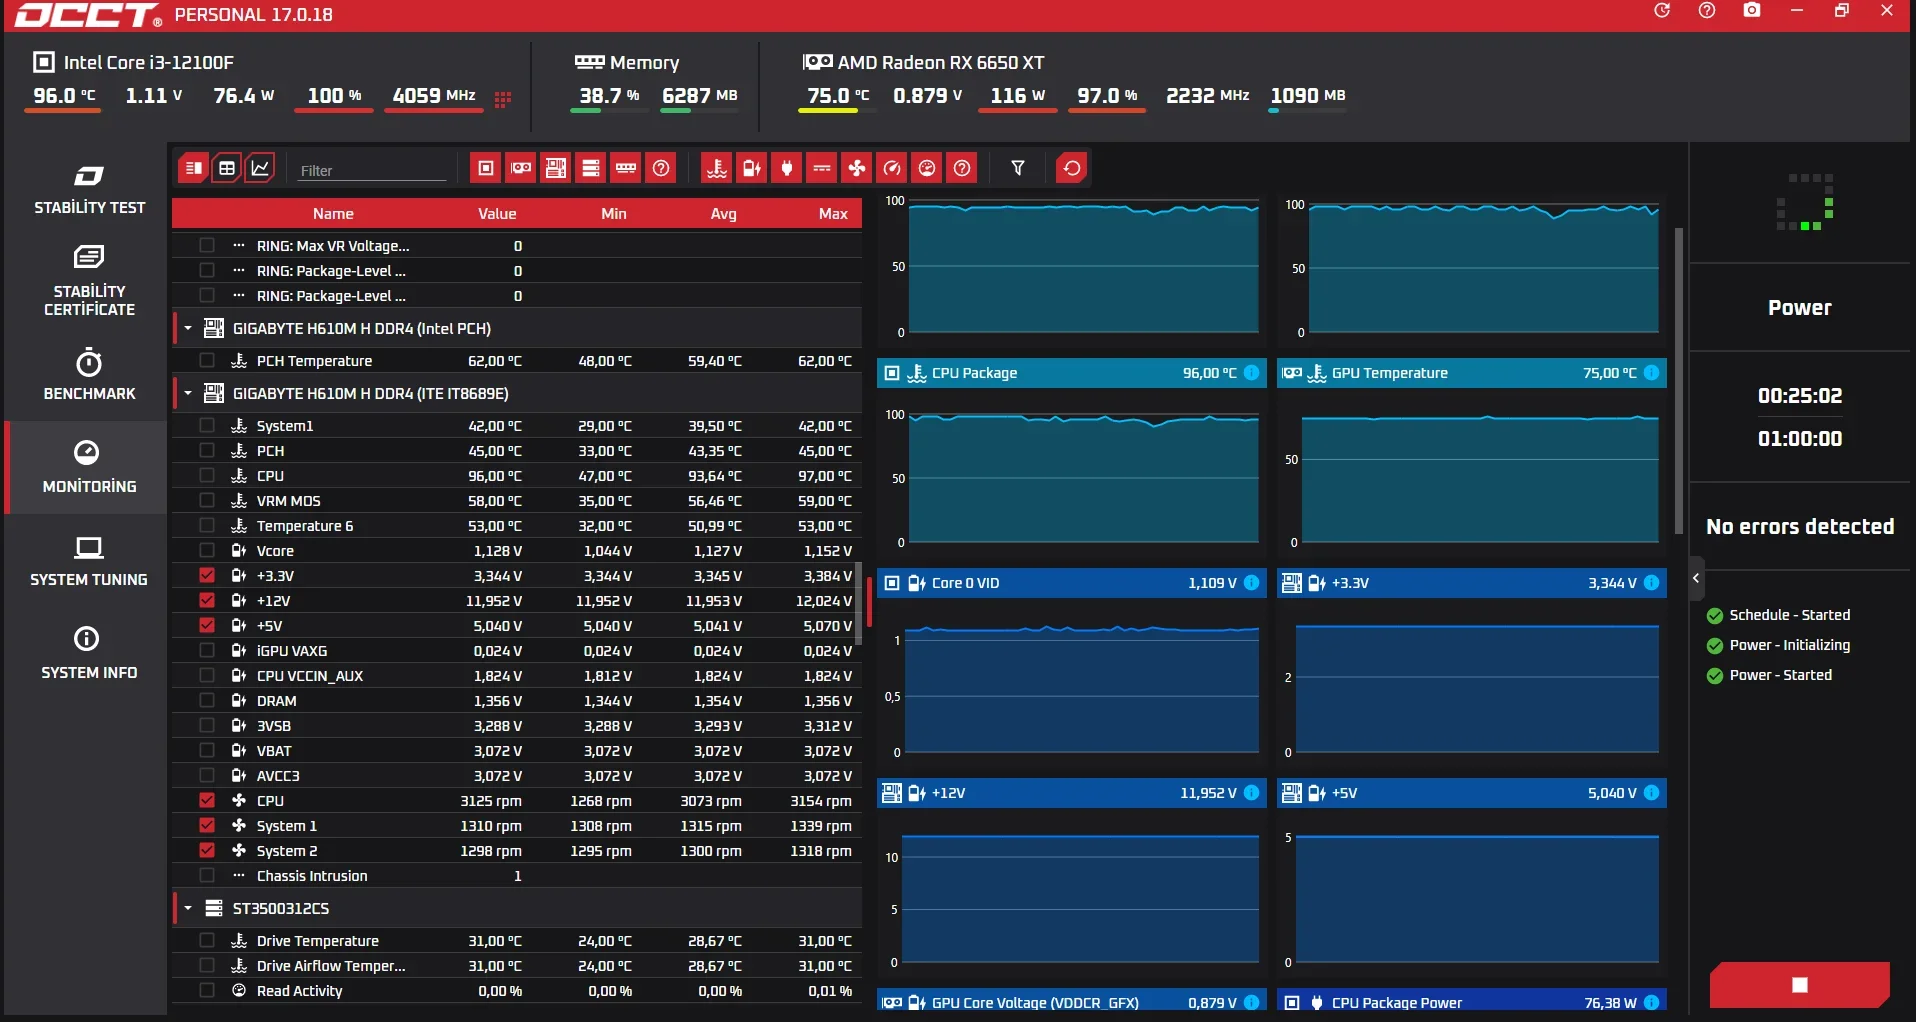Uncheck the +12V sensor checkbox
1916x1022 pixels.
pos(207,600)
